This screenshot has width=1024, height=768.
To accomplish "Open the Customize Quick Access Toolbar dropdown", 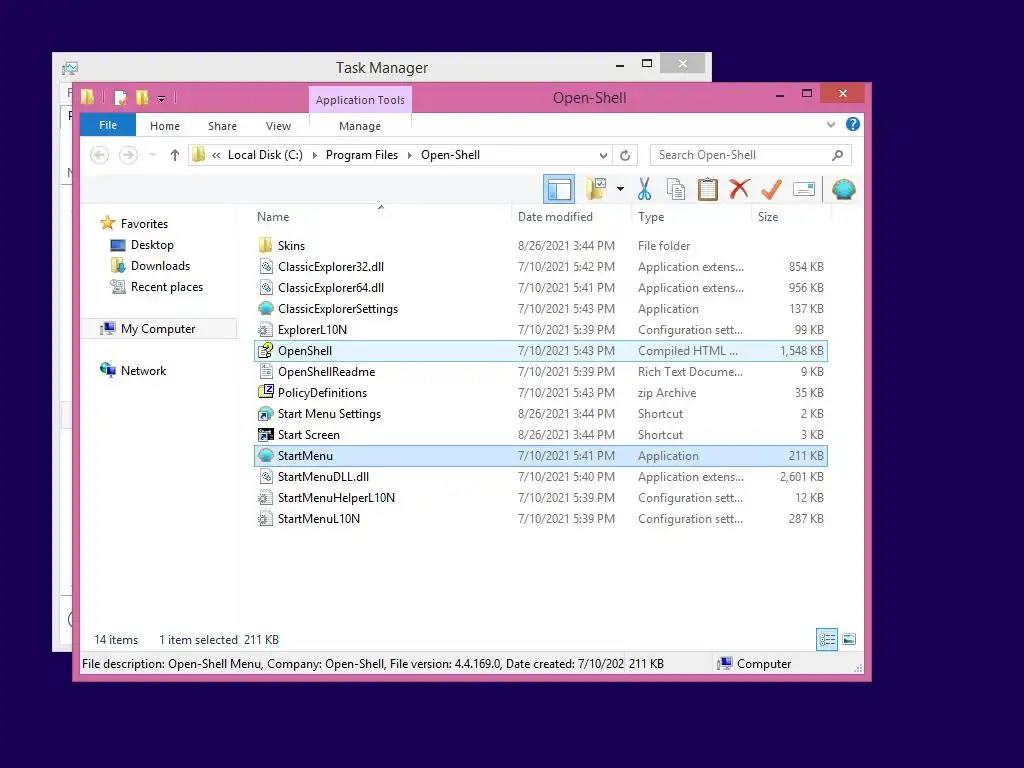I will coord(161,99).
